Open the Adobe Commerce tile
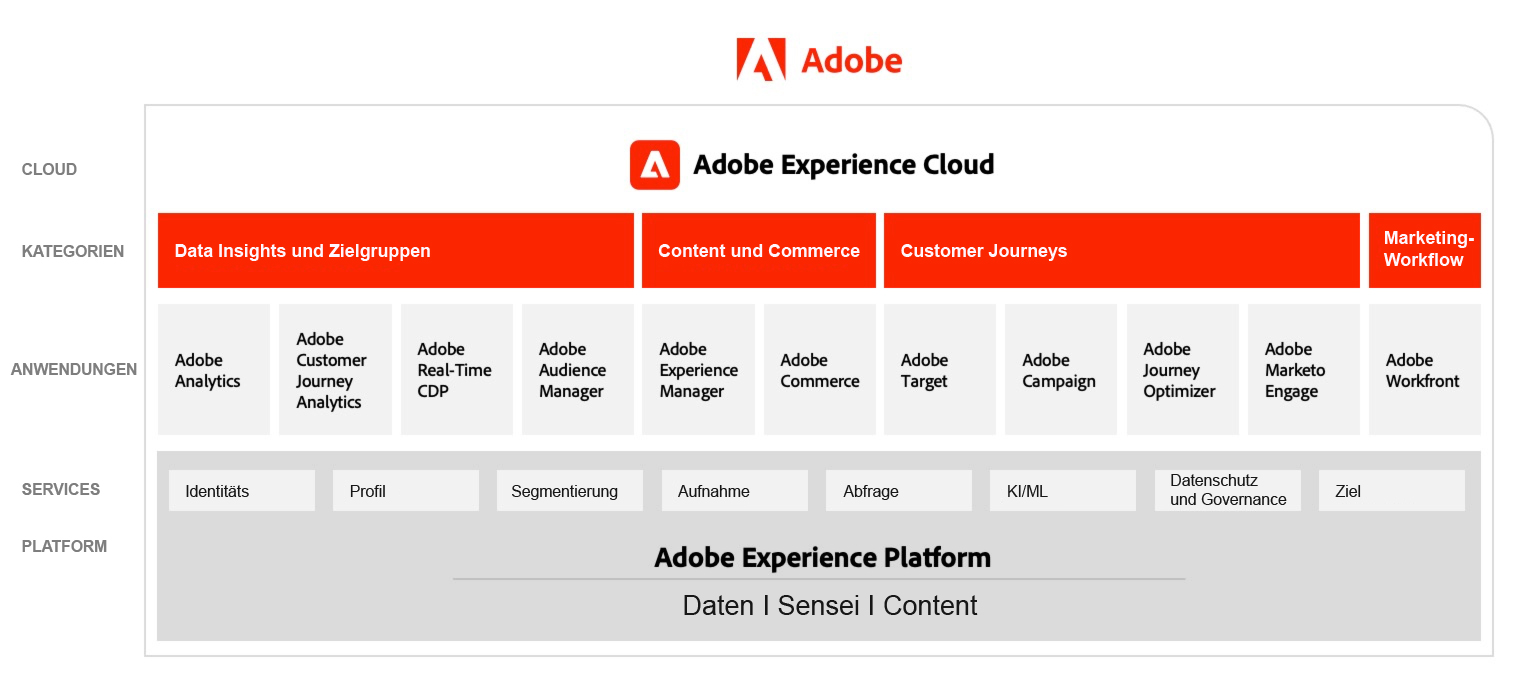The height and width of the screenshot is (685, 1513). (x=820, y=370)
